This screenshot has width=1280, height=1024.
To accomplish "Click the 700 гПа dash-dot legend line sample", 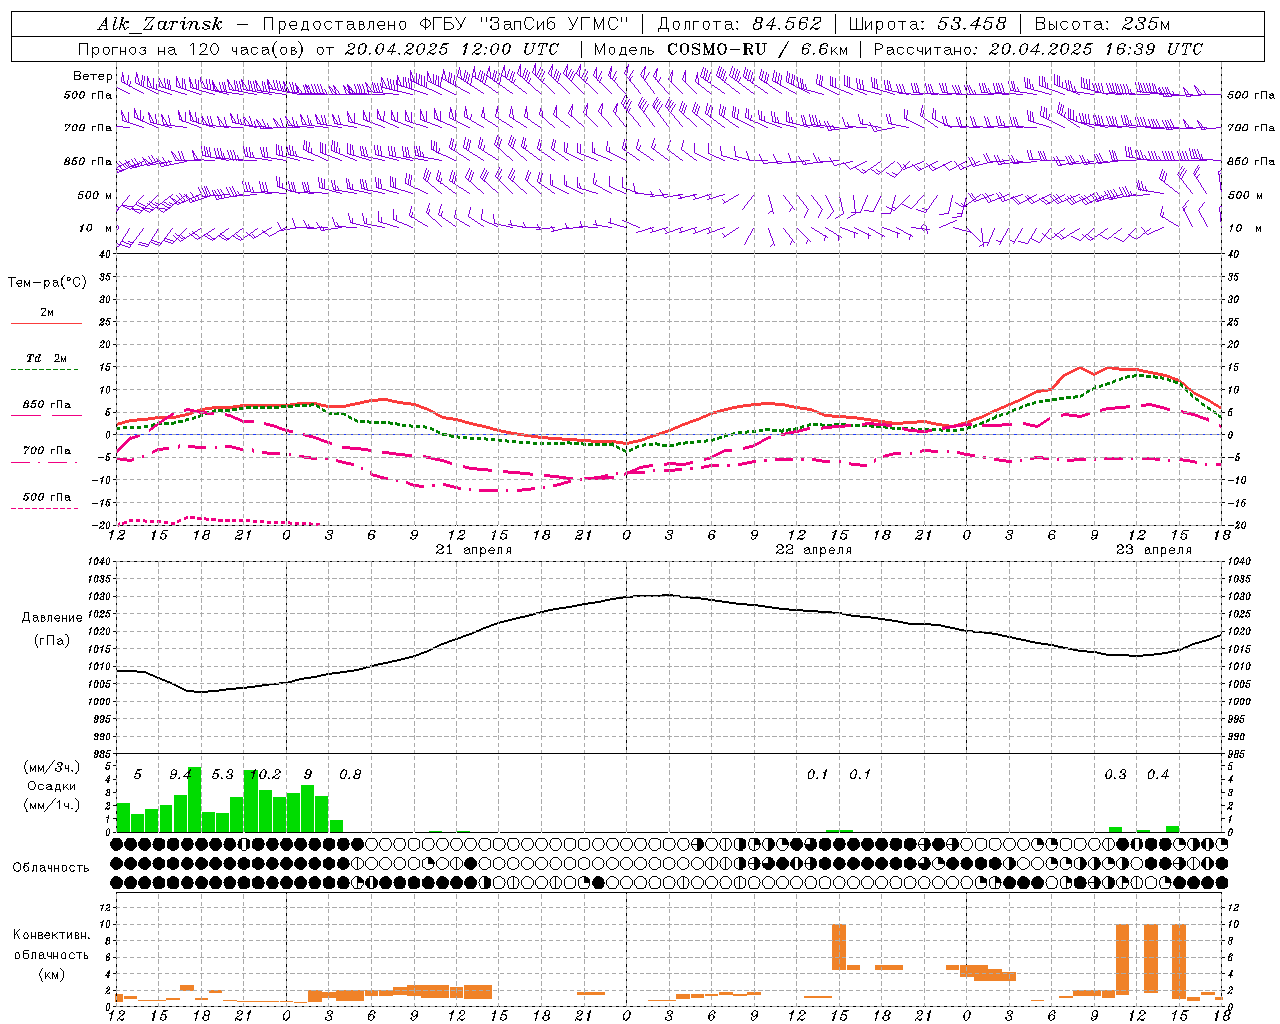I will click(x=46, y=463).
